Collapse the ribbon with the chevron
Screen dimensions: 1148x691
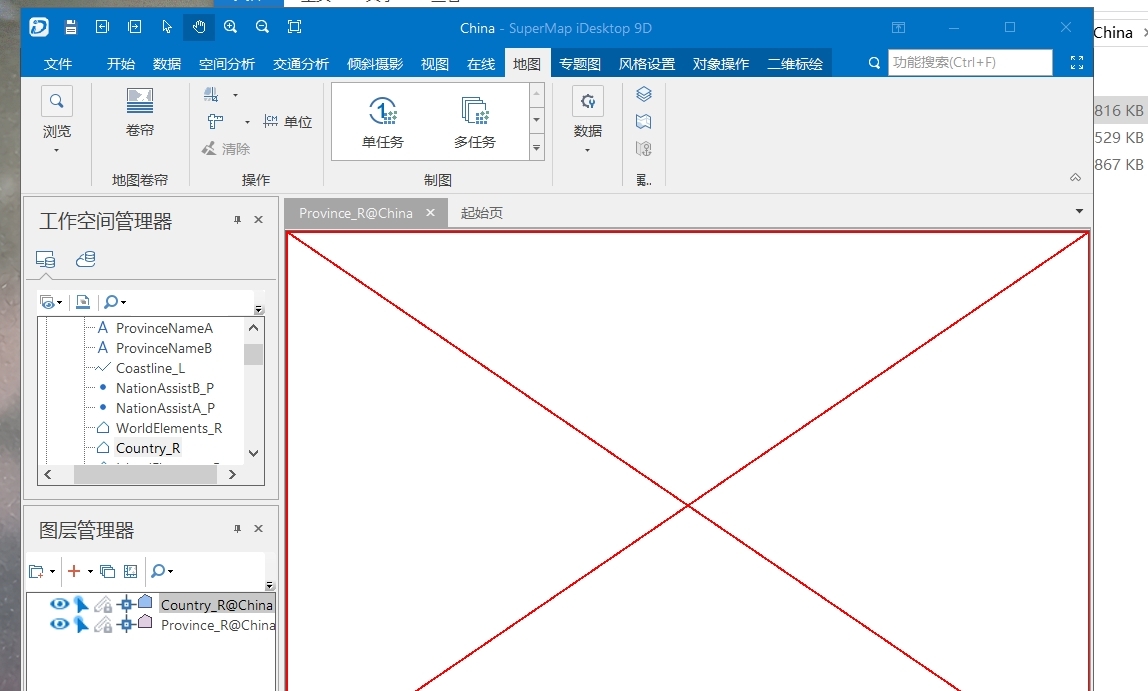[1076, 177]
